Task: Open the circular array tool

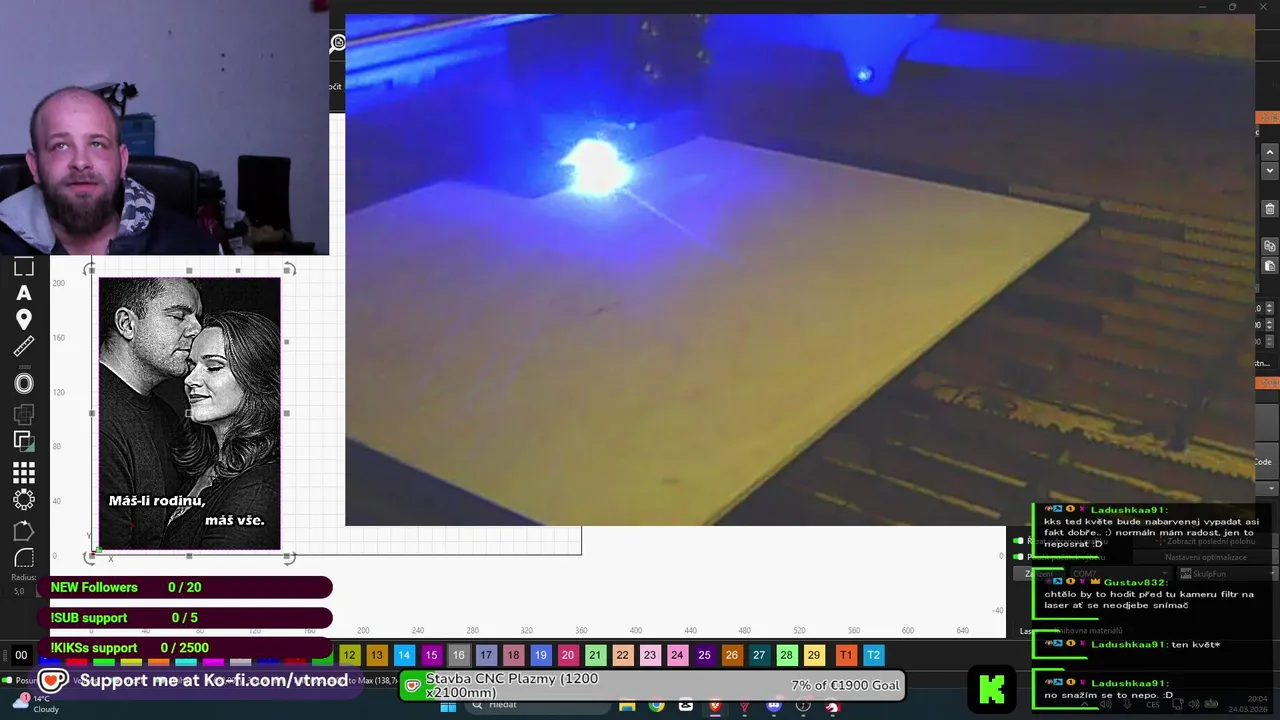Action: pyautogui.click(x=23, y=499)
